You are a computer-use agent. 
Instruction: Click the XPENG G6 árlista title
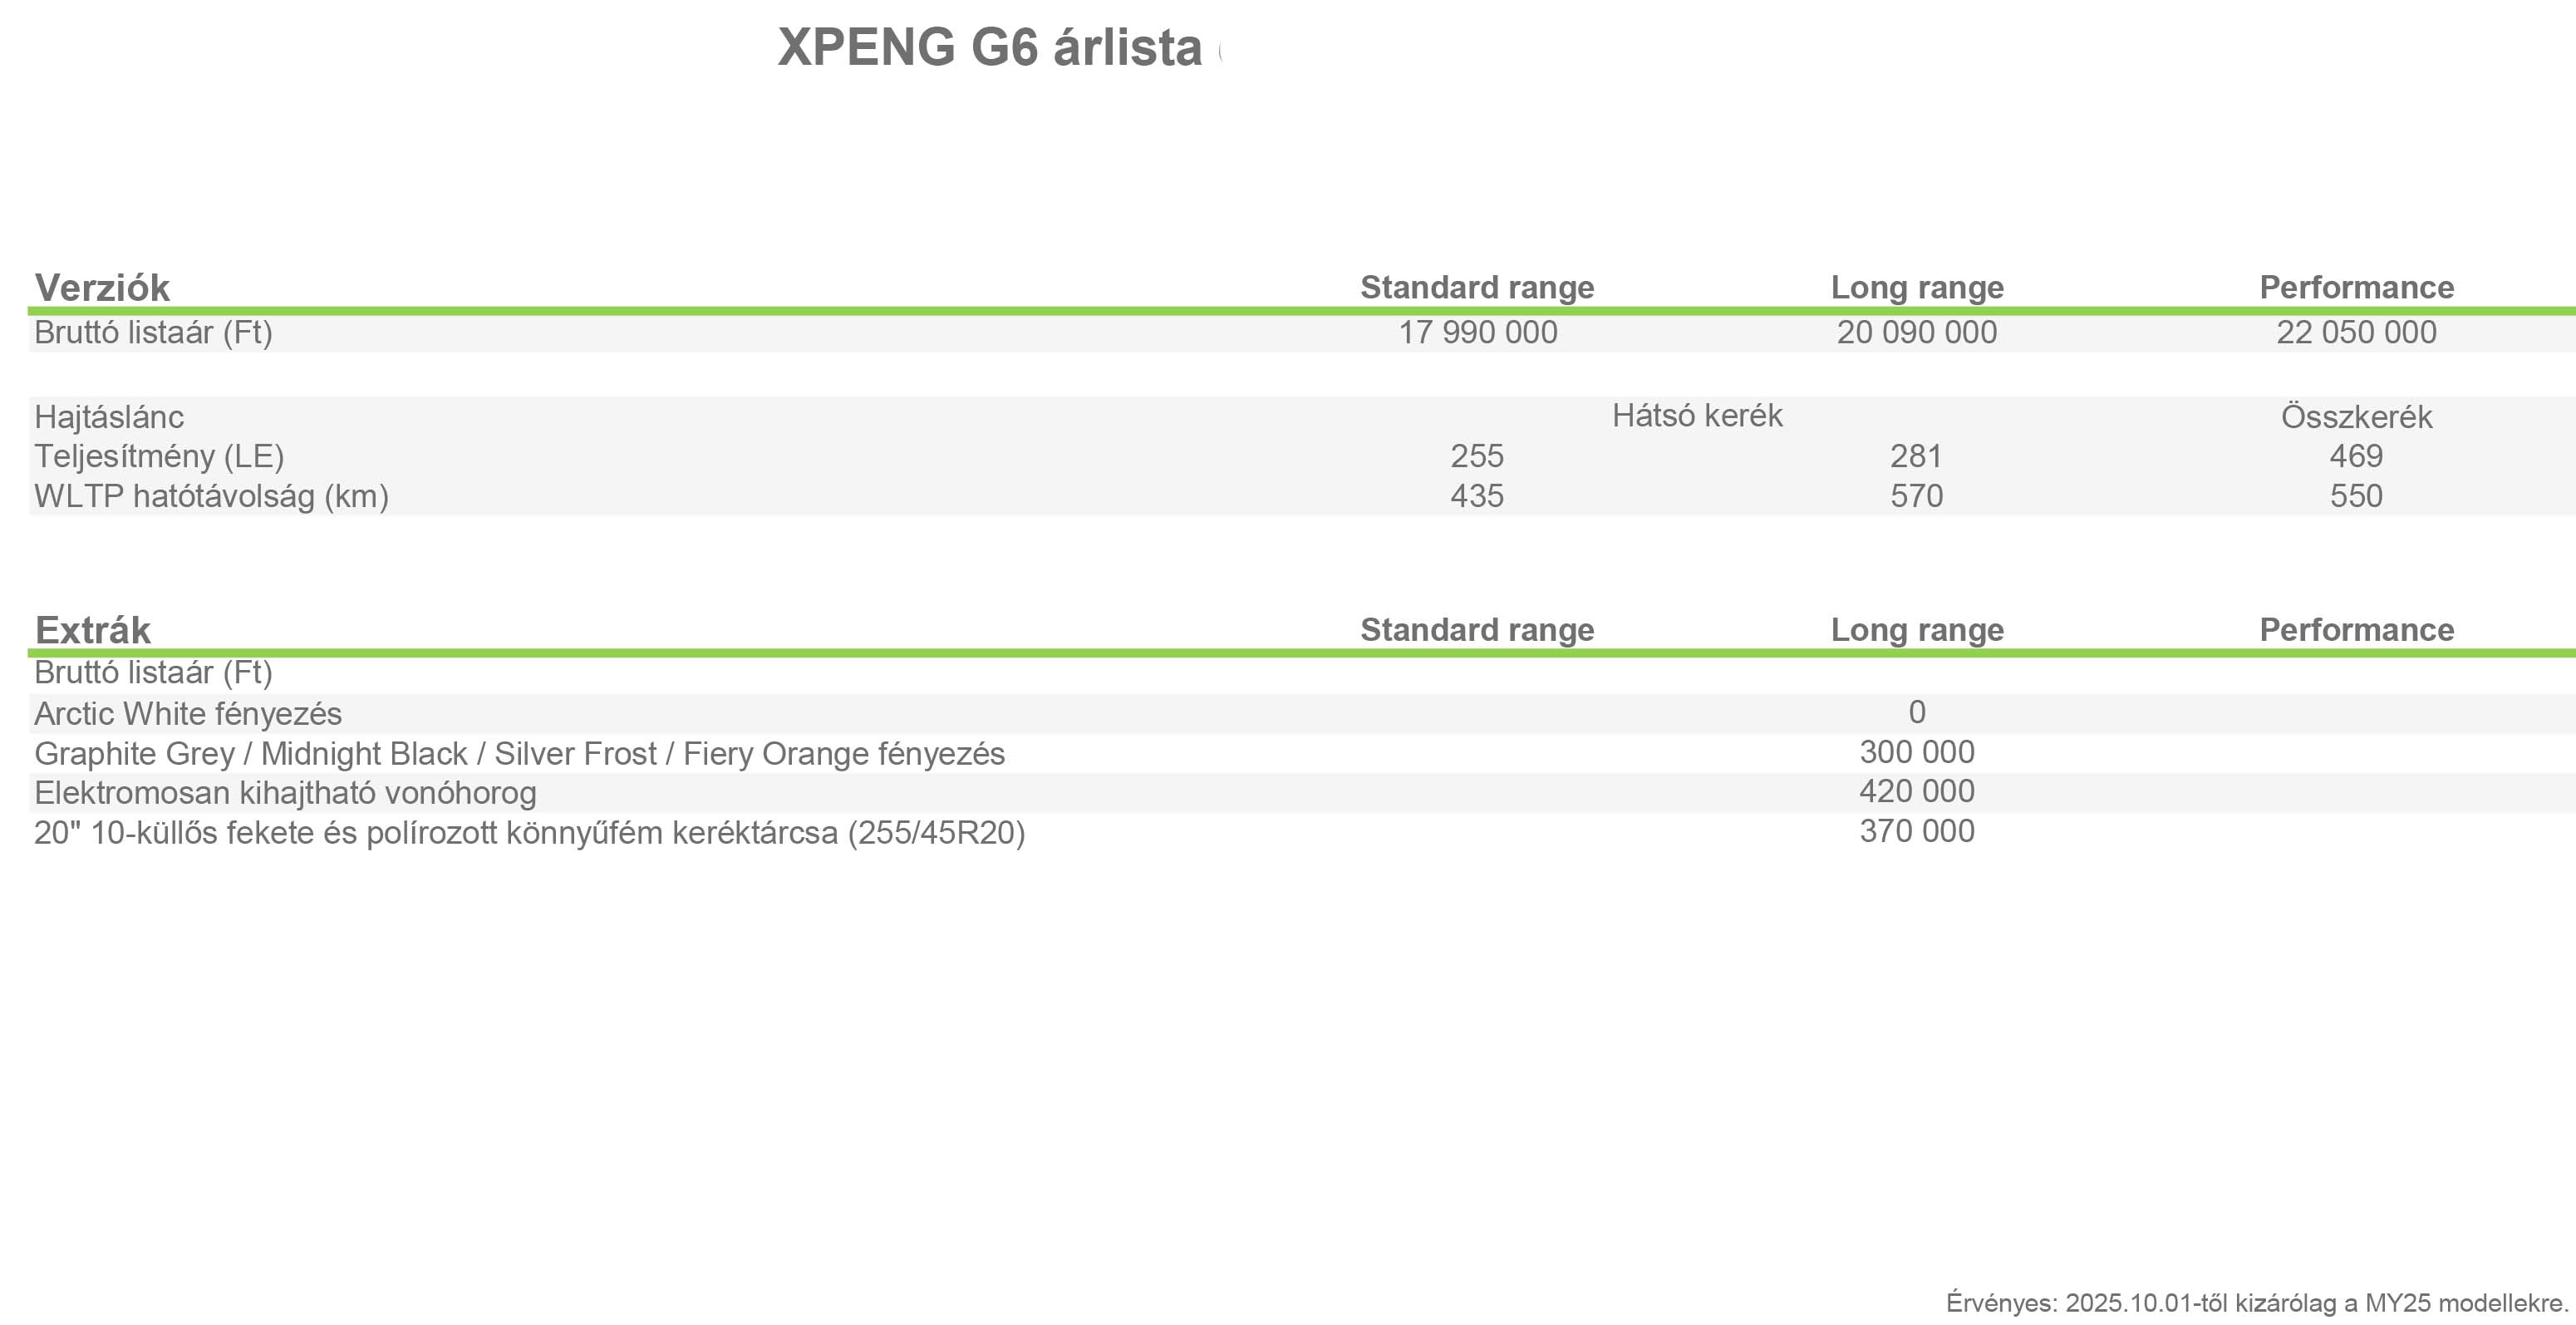[x=990, y=48]
